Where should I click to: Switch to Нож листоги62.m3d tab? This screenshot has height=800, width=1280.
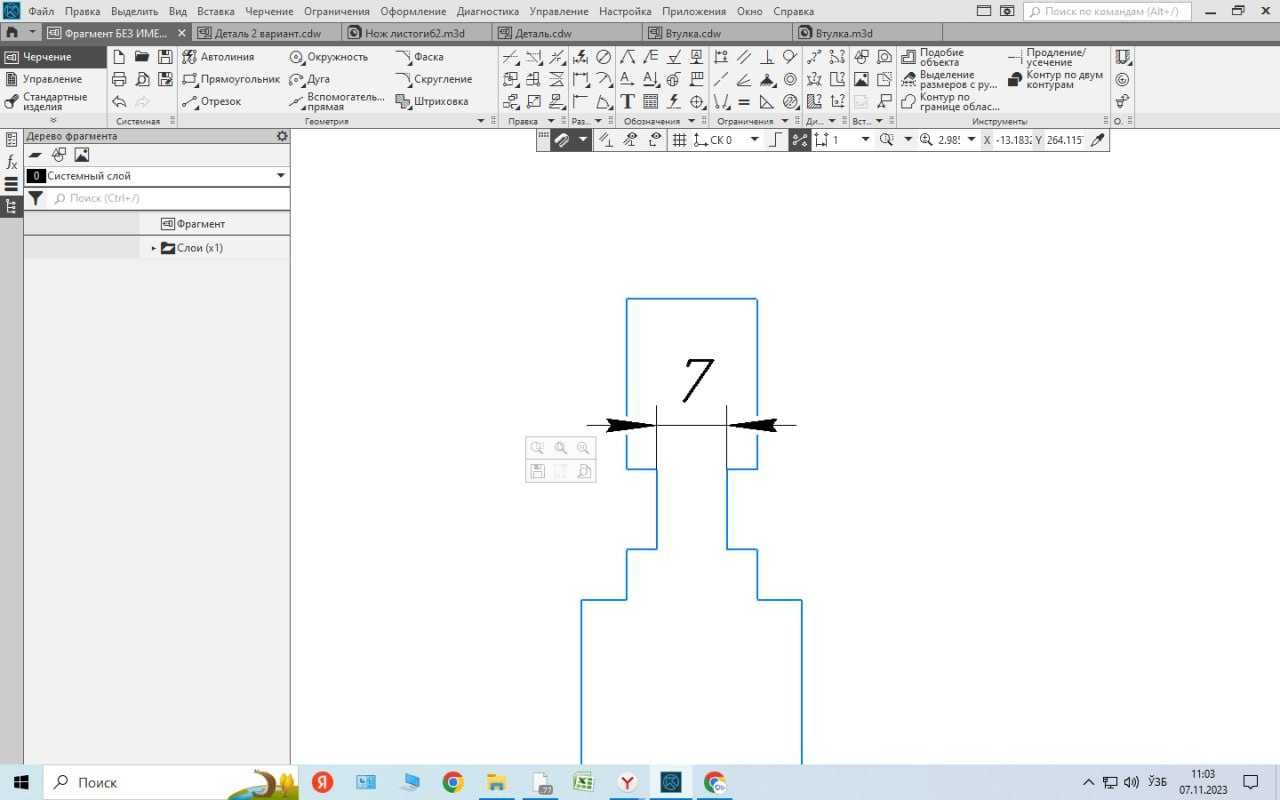pyautogui.click(x=415, y=33)
